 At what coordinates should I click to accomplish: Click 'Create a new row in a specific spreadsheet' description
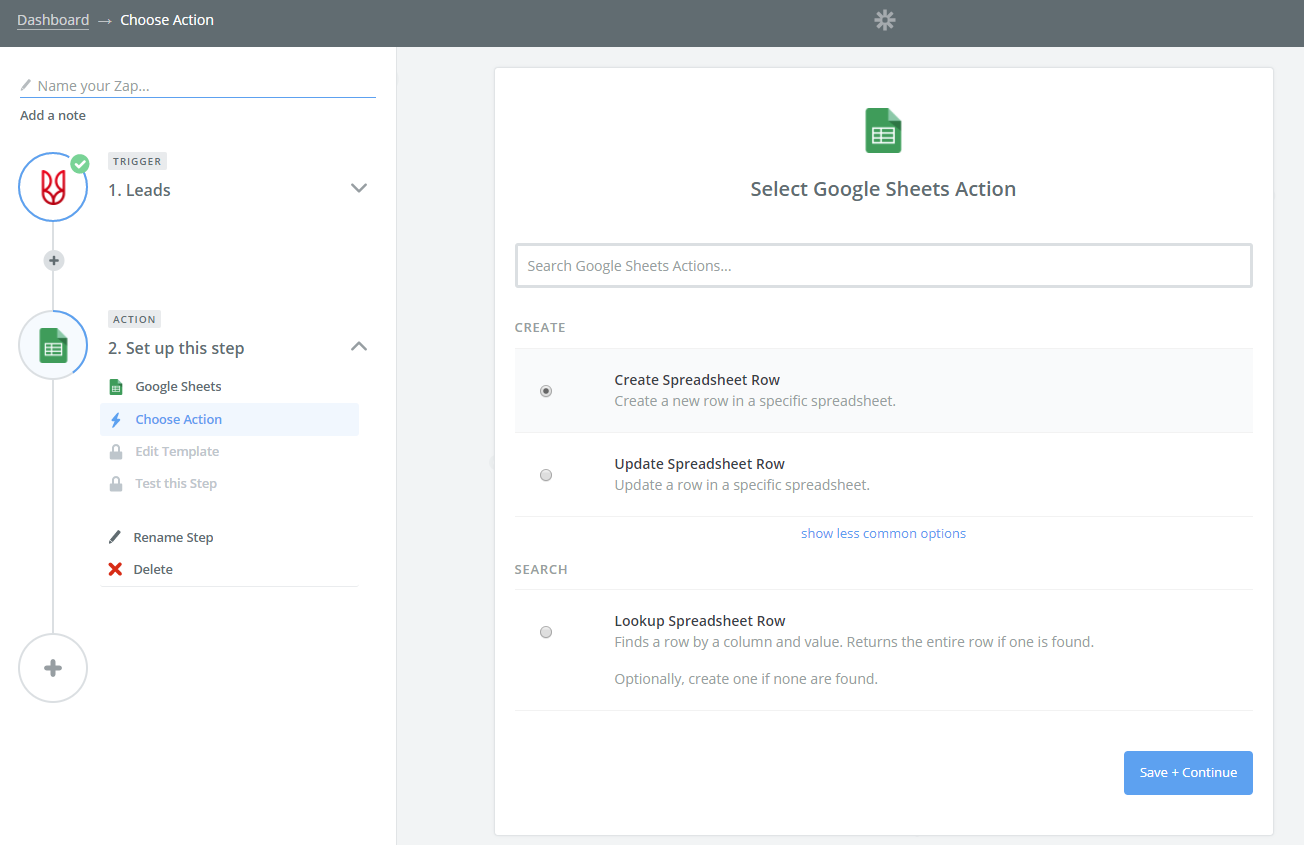[755, 401]
